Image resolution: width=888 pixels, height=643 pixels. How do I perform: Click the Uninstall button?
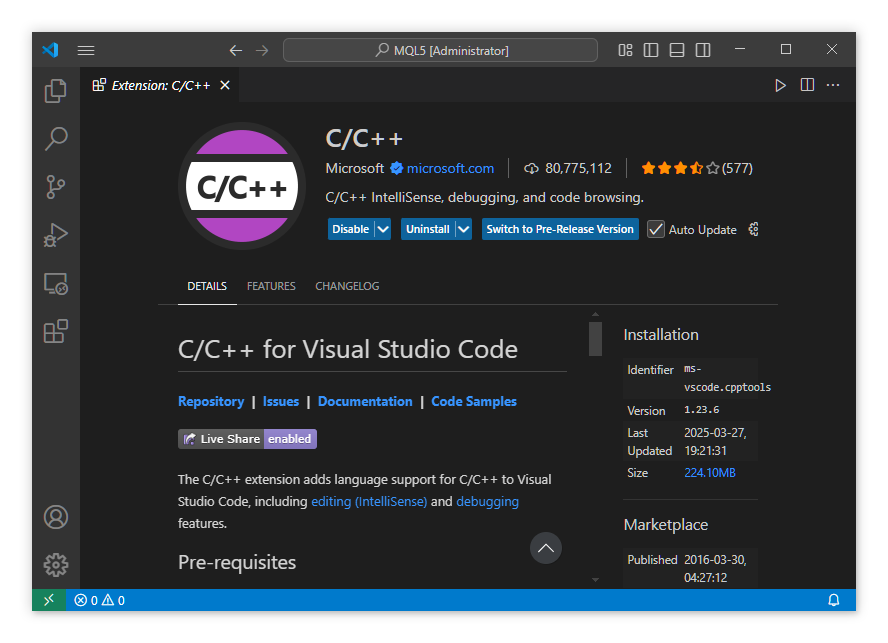pos(428,229)
